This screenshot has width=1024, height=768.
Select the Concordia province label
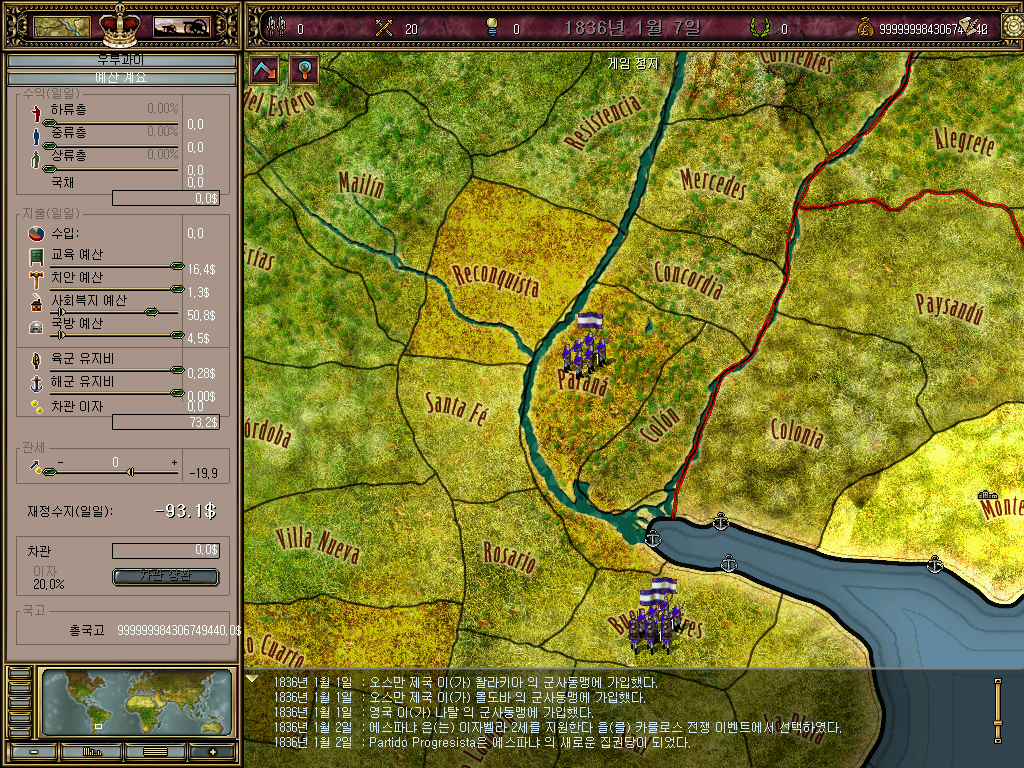[x=689, y=280]
